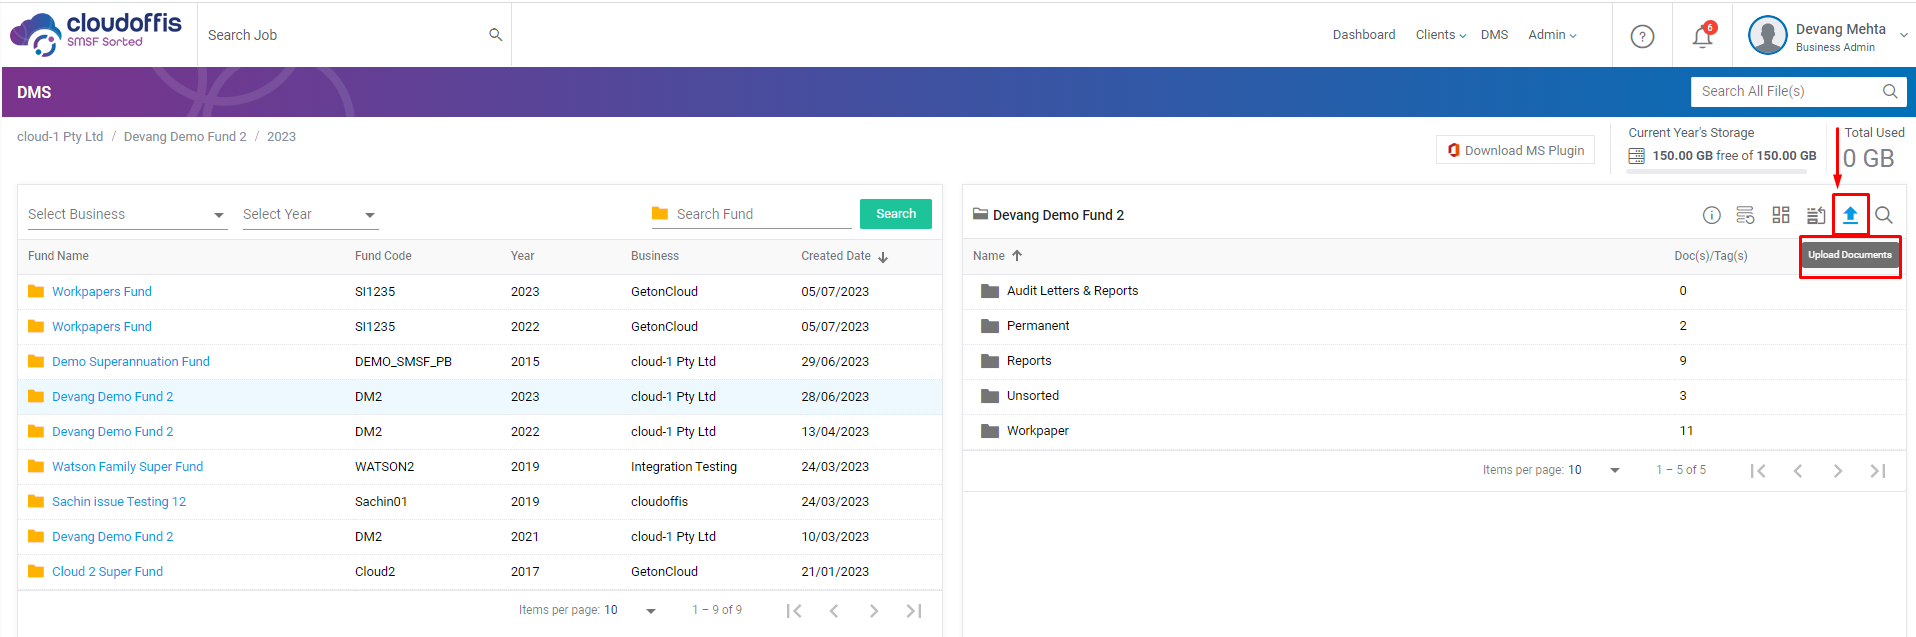Click the folder icon for Demo Superannuation Fund
The image size is (1916, 637).
click(x=36, y=361)
